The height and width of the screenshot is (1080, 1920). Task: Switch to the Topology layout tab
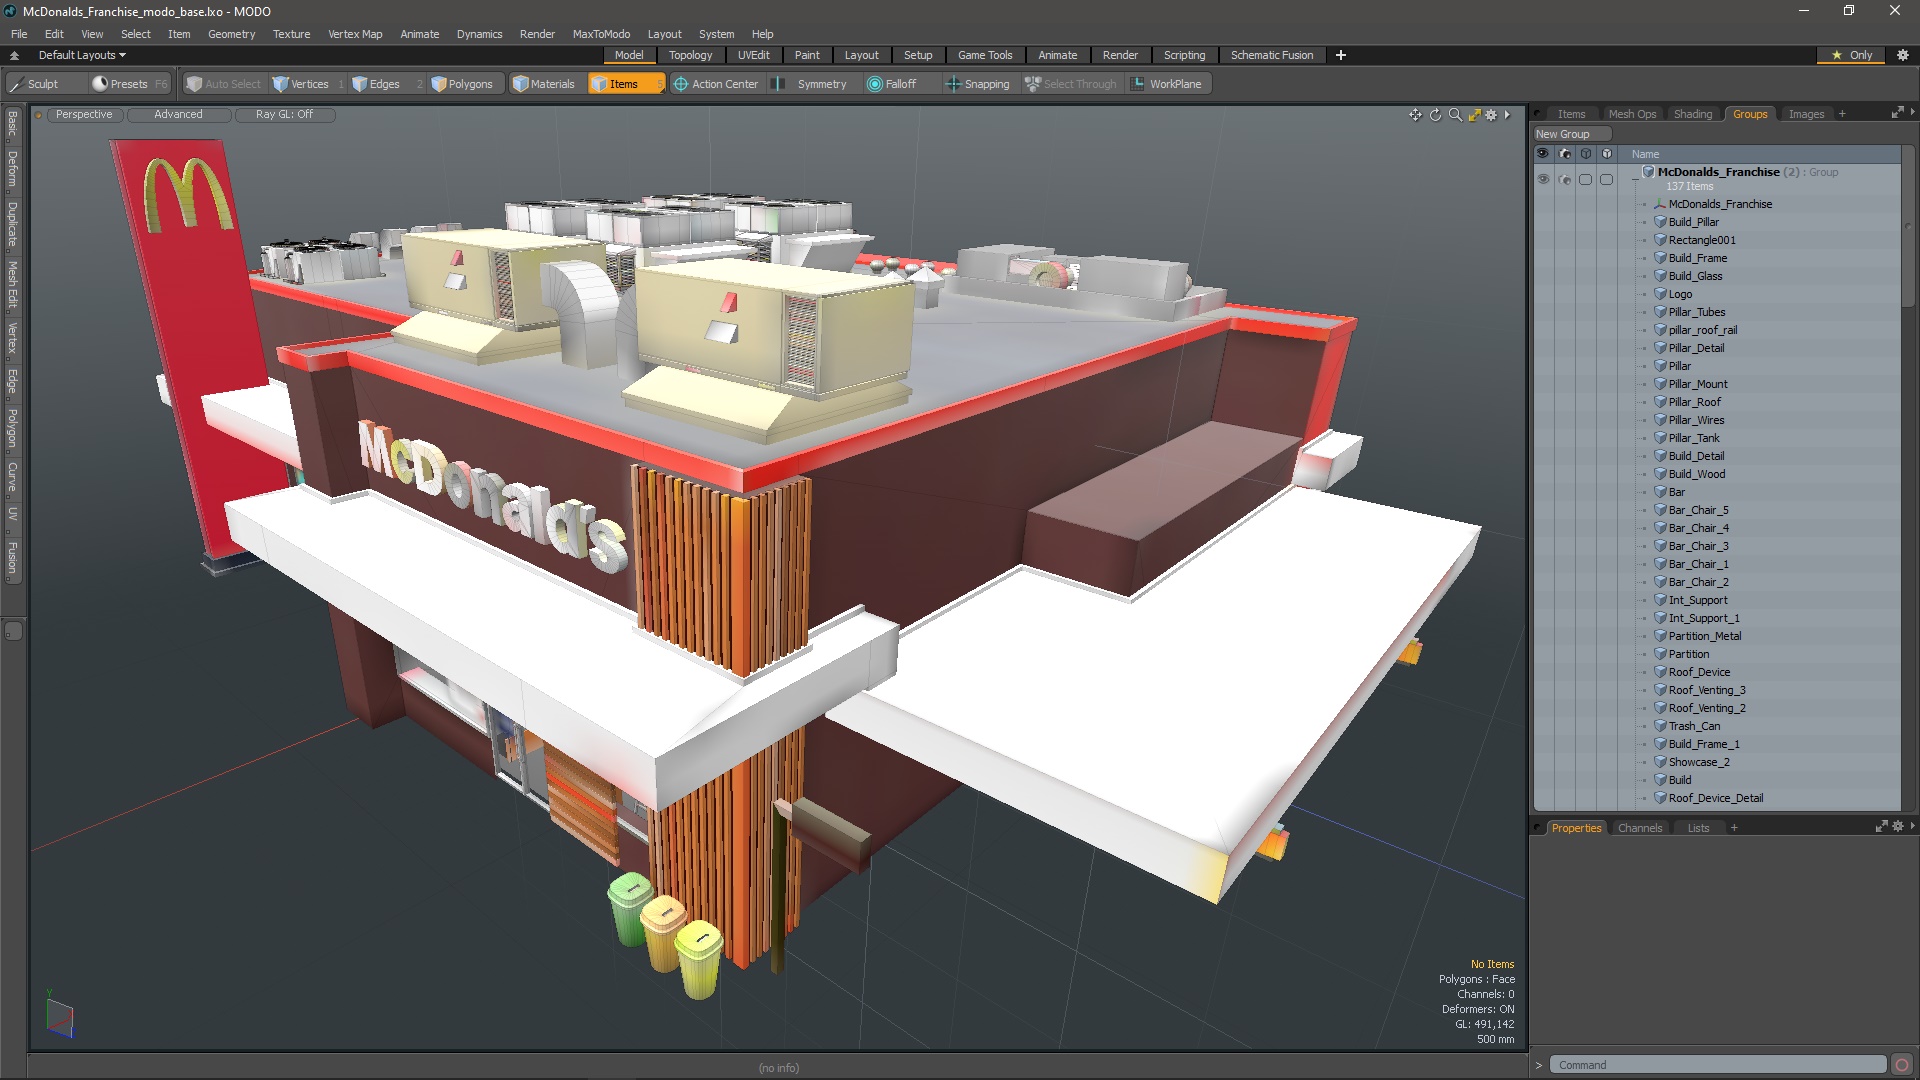coord(690,55)
